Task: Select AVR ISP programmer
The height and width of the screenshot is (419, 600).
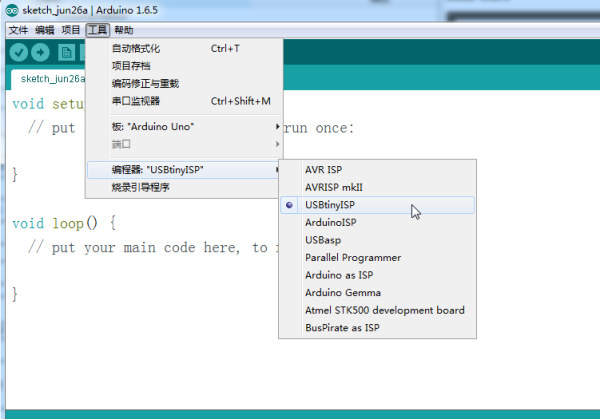Action: click(377, 170)
